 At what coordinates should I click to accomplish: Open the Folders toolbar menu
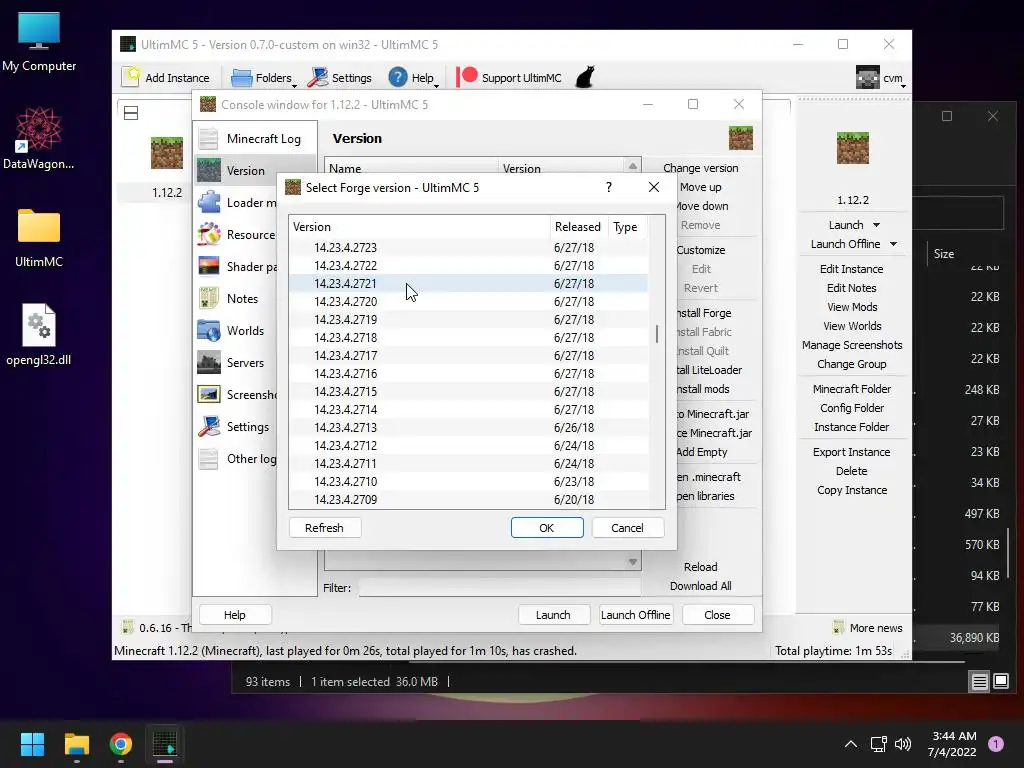[264, 78]
